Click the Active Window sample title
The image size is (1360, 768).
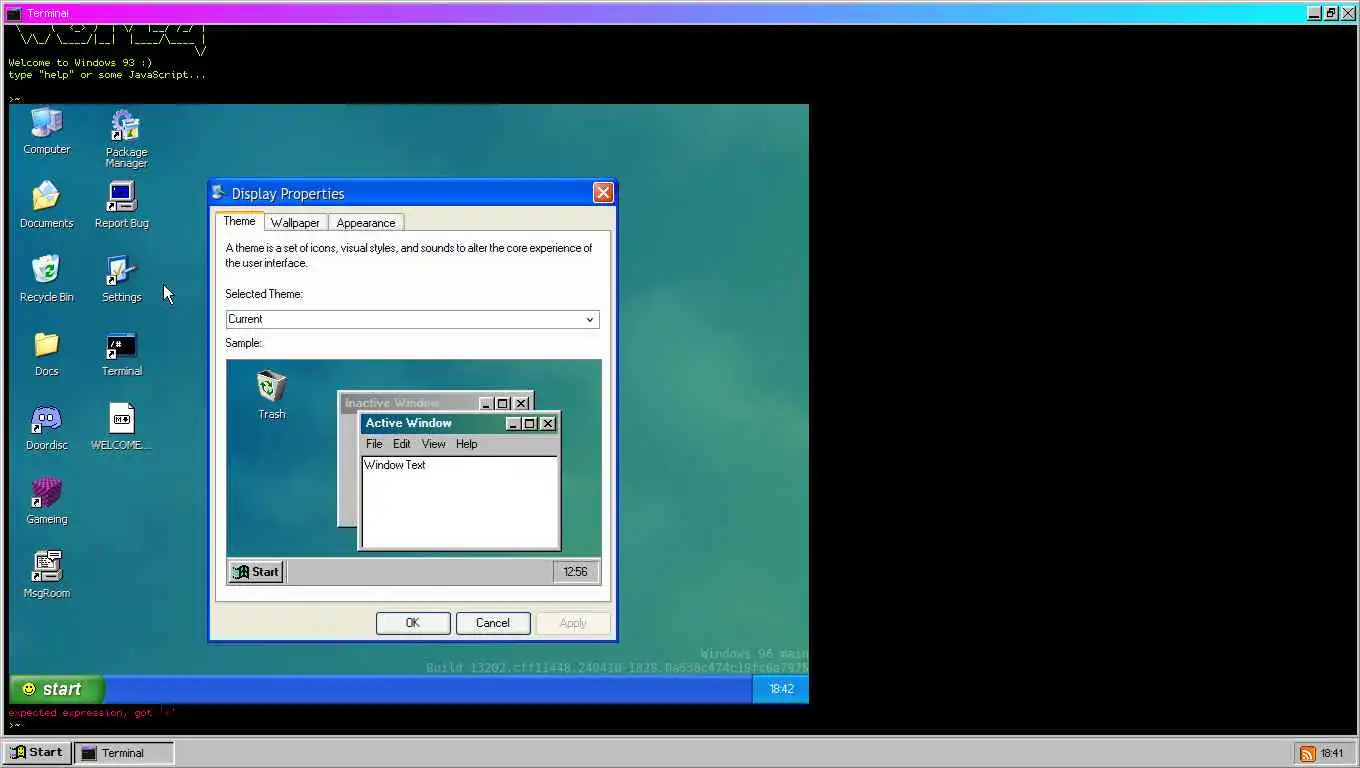409,423
